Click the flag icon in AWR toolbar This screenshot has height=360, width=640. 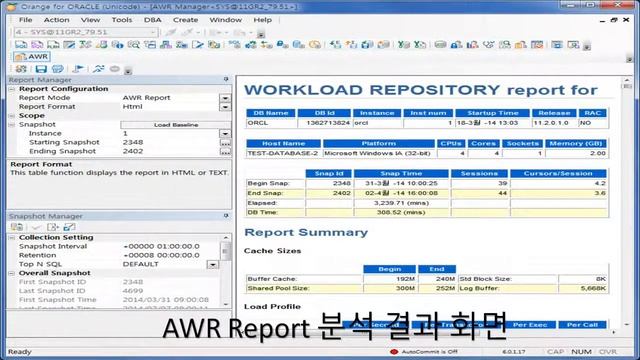click(78, 69)
